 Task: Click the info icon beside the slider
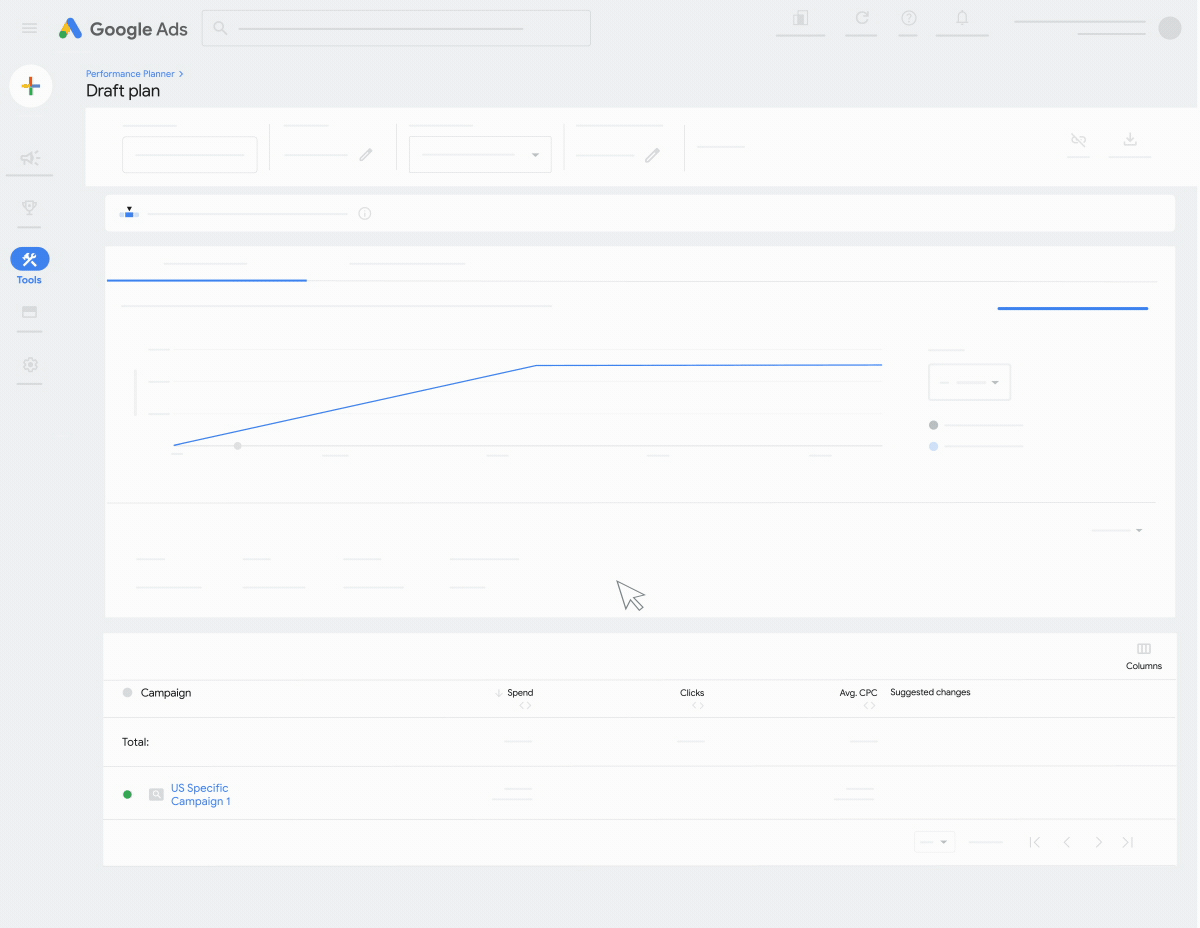(365, 214)
